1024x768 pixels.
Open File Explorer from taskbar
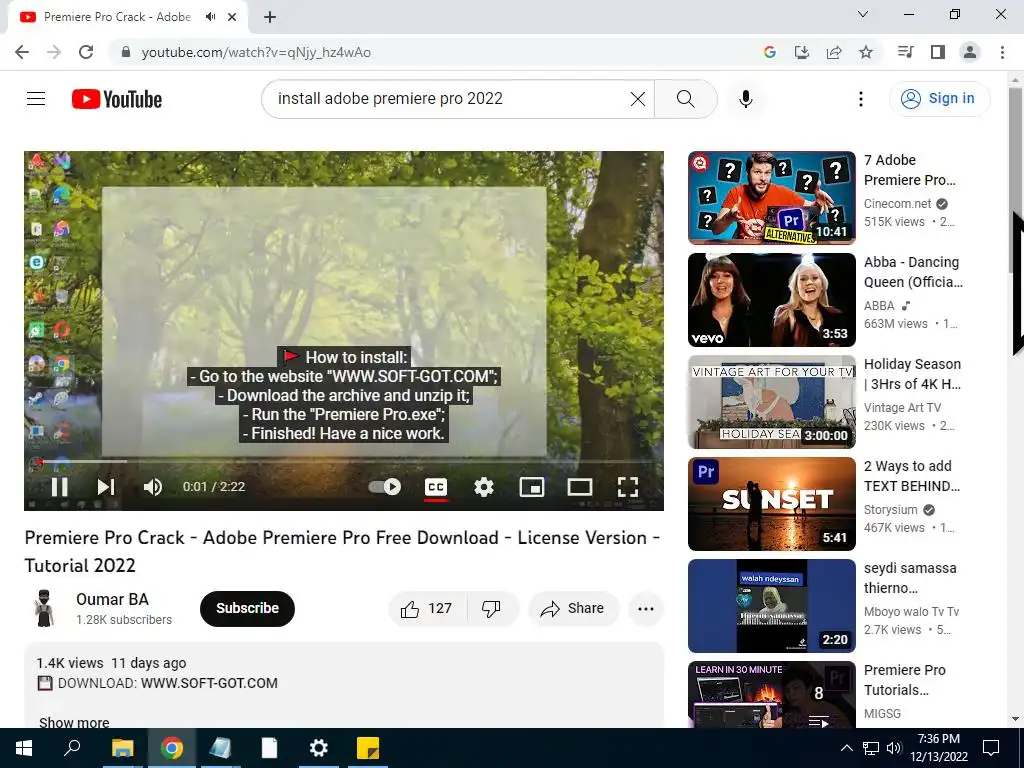[122, 748]
